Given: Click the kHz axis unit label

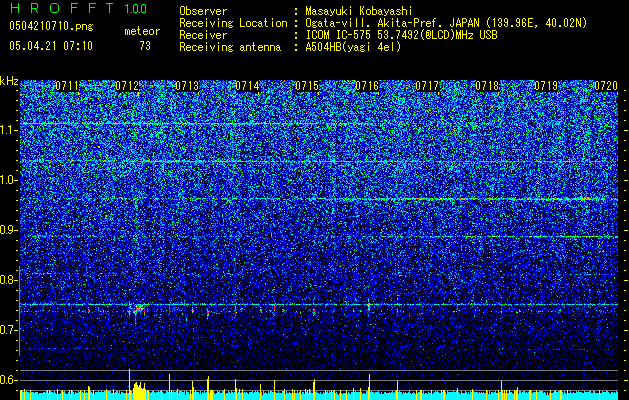Looking at the screenshot, I should [x=9, y=81].
